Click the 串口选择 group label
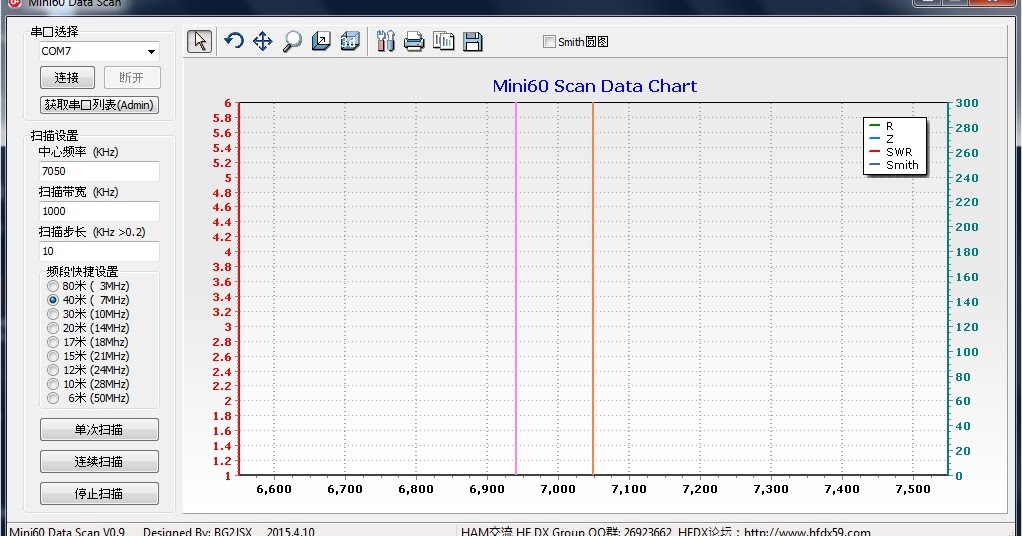The image size is (1022, 536). pos(54,32)
